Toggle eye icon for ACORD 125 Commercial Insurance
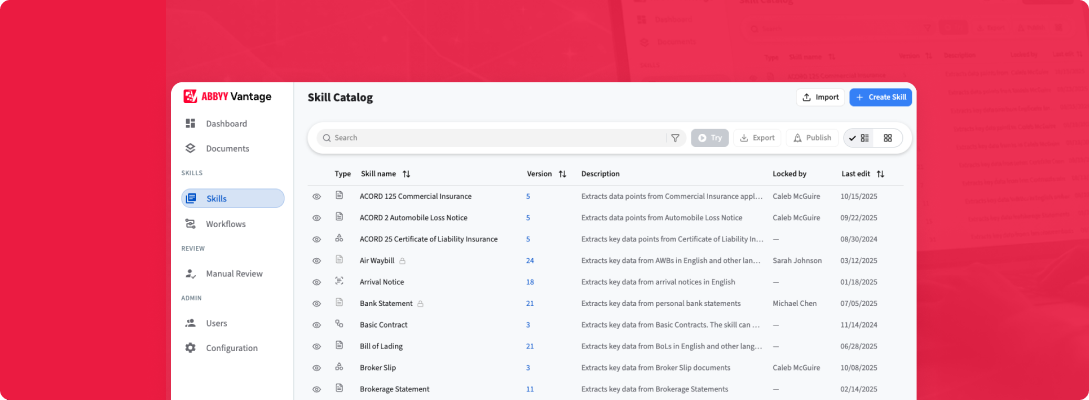Image resolution: width=1089 pixels, height=400 pixels. point(316,197)
